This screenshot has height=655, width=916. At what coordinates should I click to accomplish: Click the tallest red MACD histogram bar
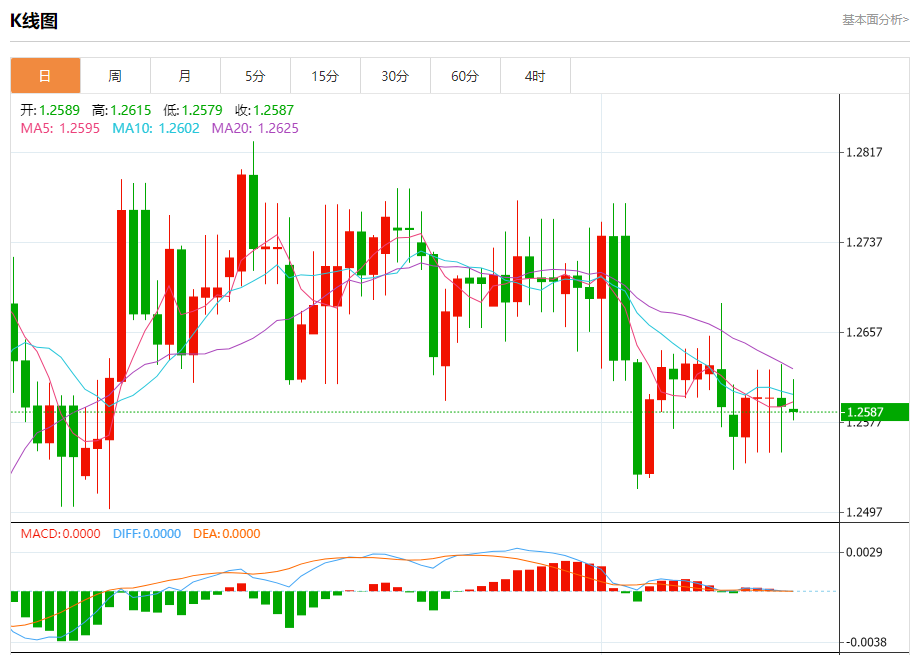tap(565, 576)
